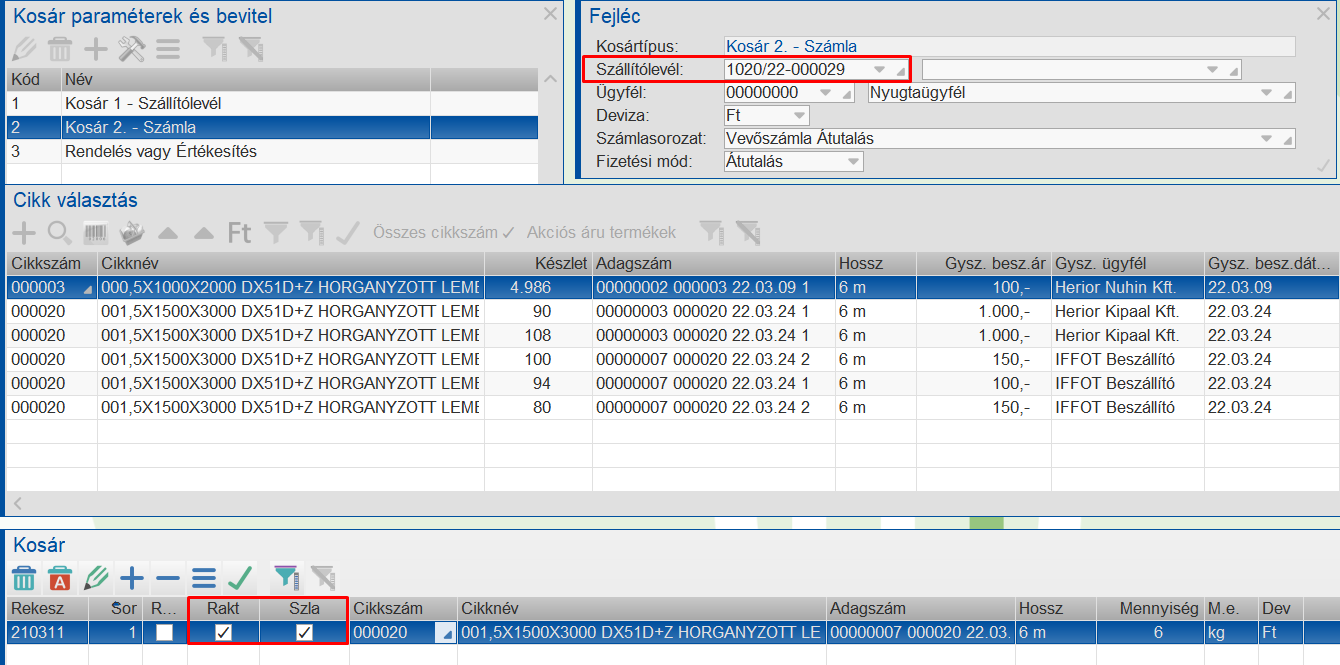
Task: Click the plus icon in Kosár paraméterek toolbar
Action: coord(95,48)
